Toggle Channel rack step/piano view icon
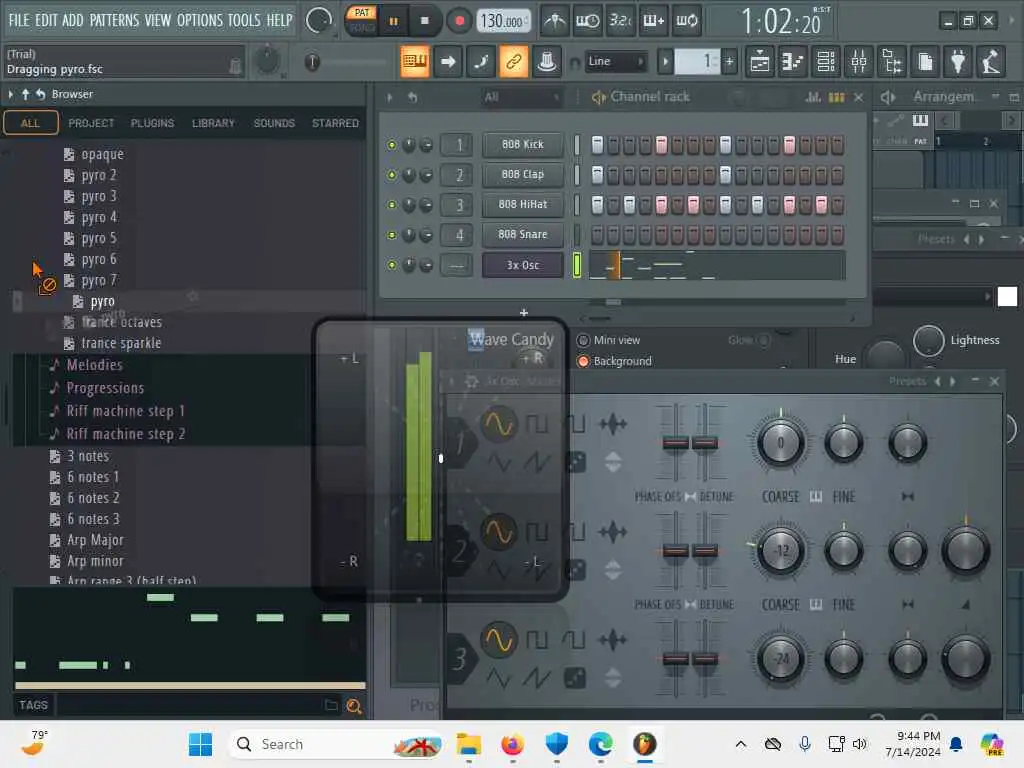 [837, 97]
